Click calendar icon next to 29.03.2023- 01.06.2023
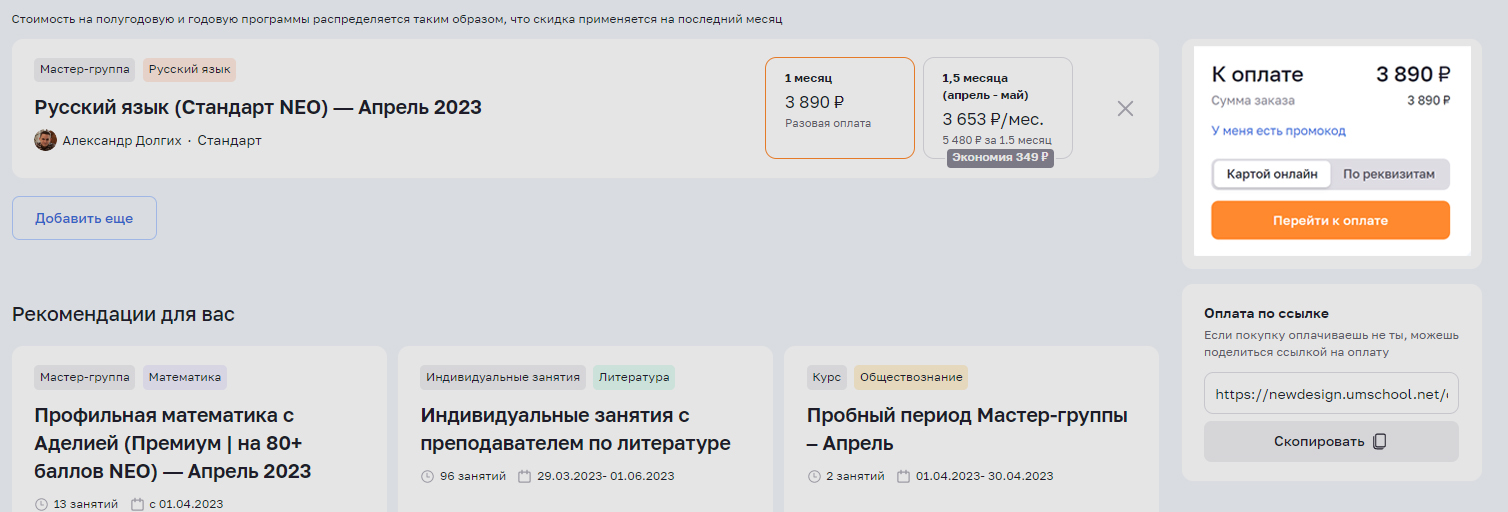 [x=524, y=476]
